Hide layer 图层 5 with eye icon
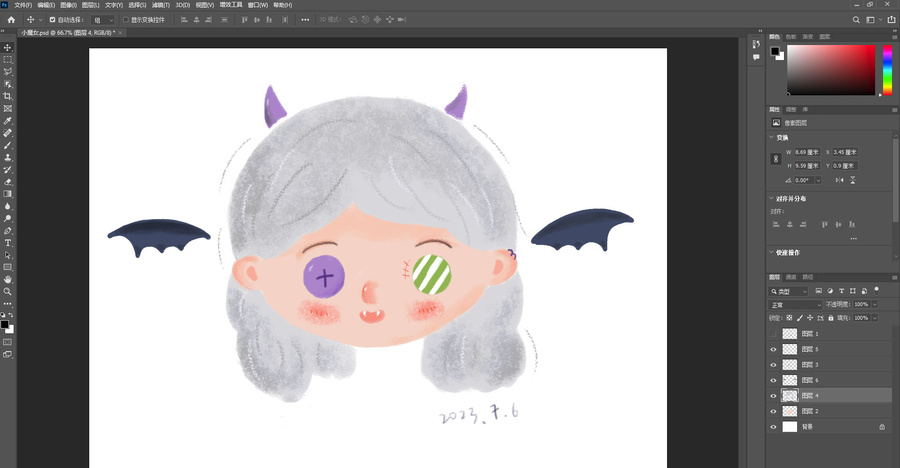 (773, 349)
